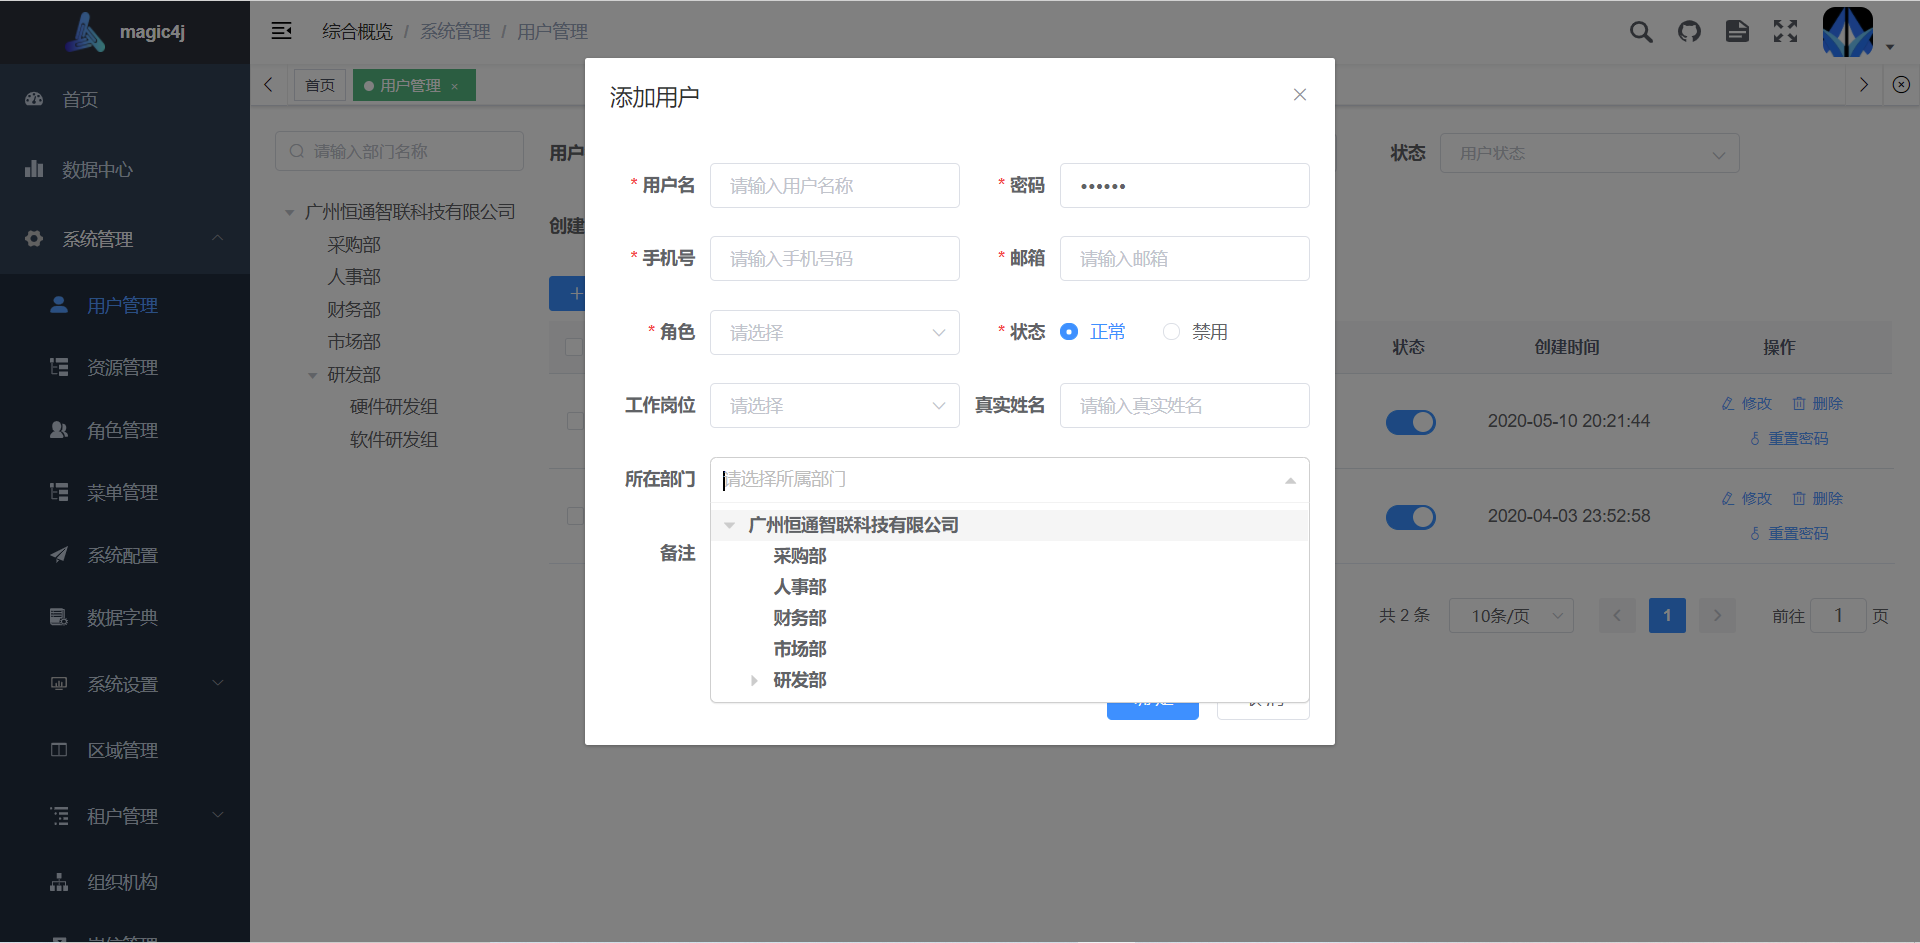Focus the 手机号 input field
Screen dimensions: 1920x943
[835, 259]
